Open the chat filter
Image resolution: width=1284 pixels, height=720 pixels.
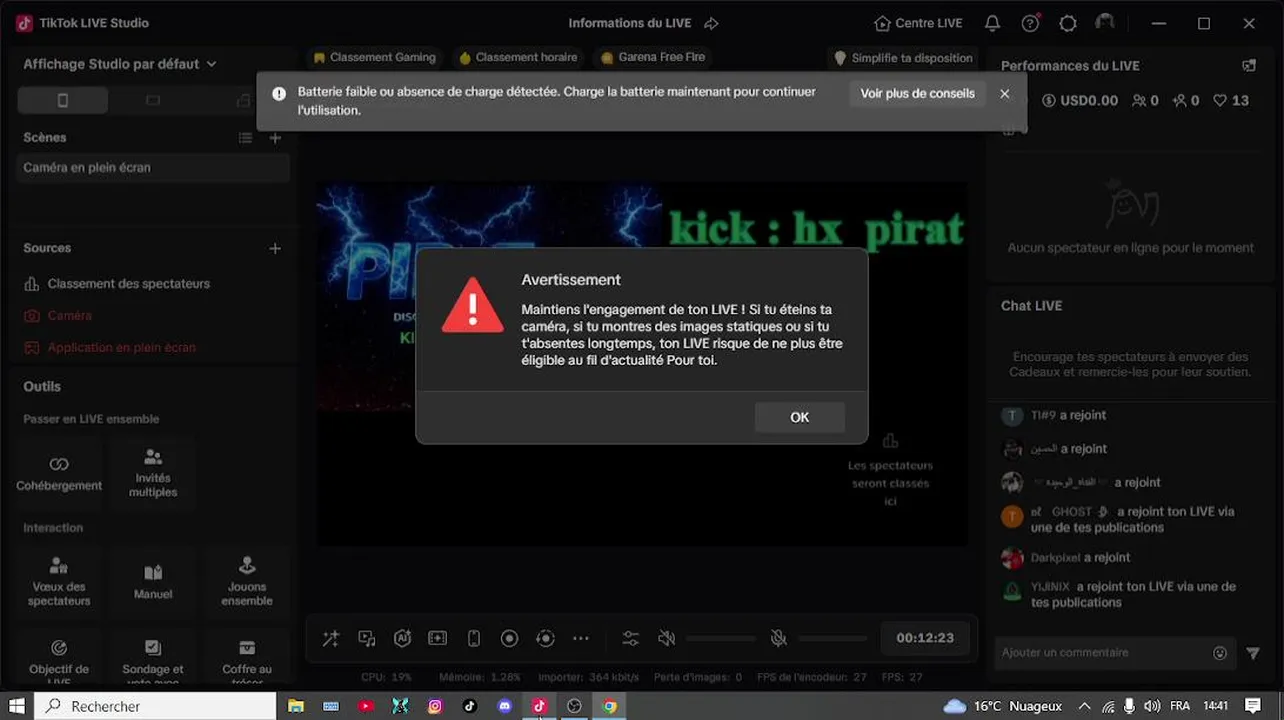tap(1253, 654)
